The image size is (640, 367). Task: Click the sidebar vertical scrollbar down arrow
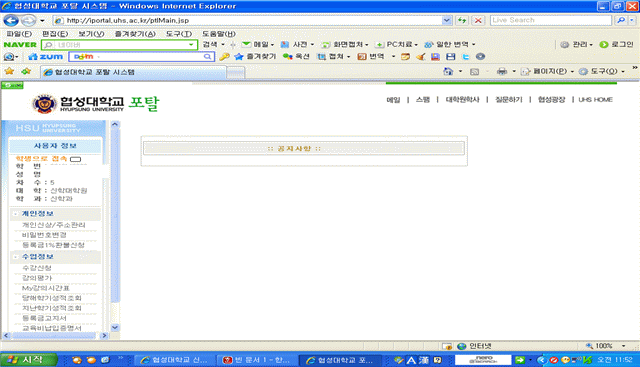point(115,327)
